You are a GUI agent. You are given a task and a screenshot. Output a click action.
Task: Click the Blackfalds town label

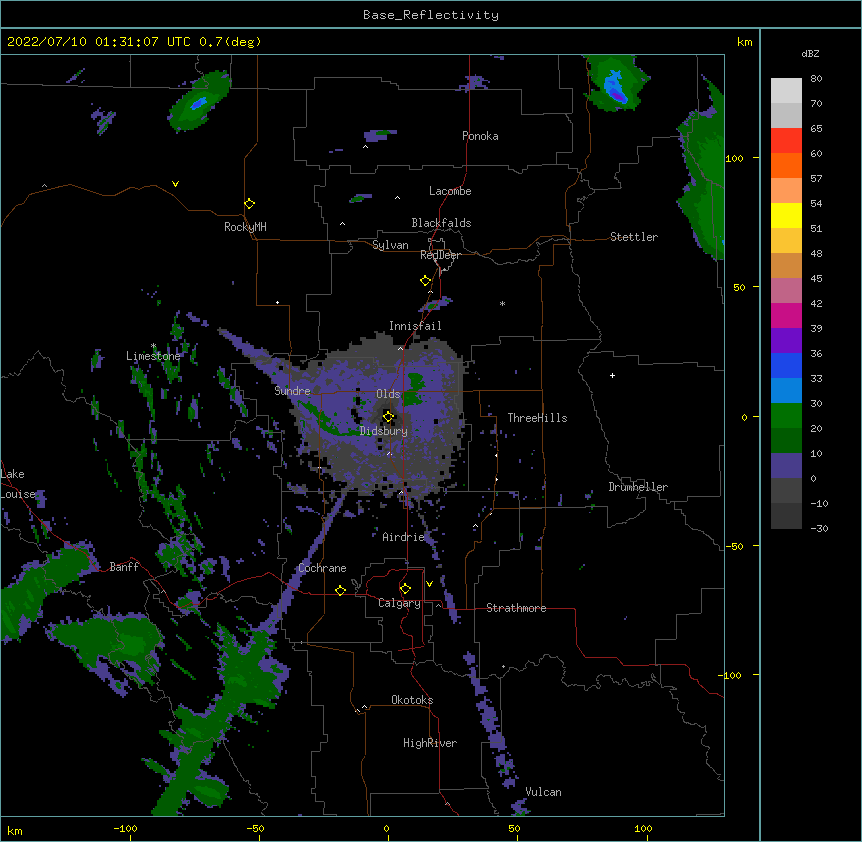[x=441, y=223]
